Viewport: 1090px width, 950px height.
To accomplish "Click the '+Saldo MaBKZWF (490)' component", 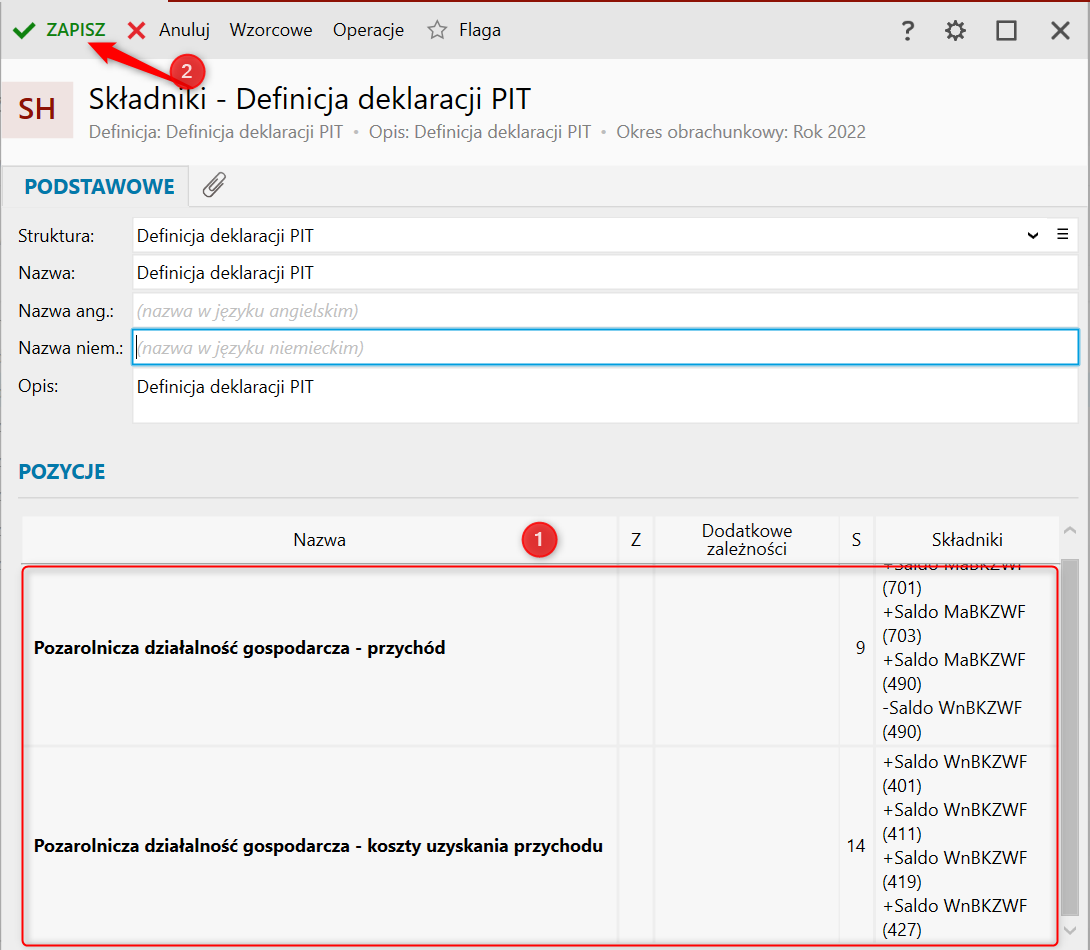I will pyautogui.click(x=954, y=671).
